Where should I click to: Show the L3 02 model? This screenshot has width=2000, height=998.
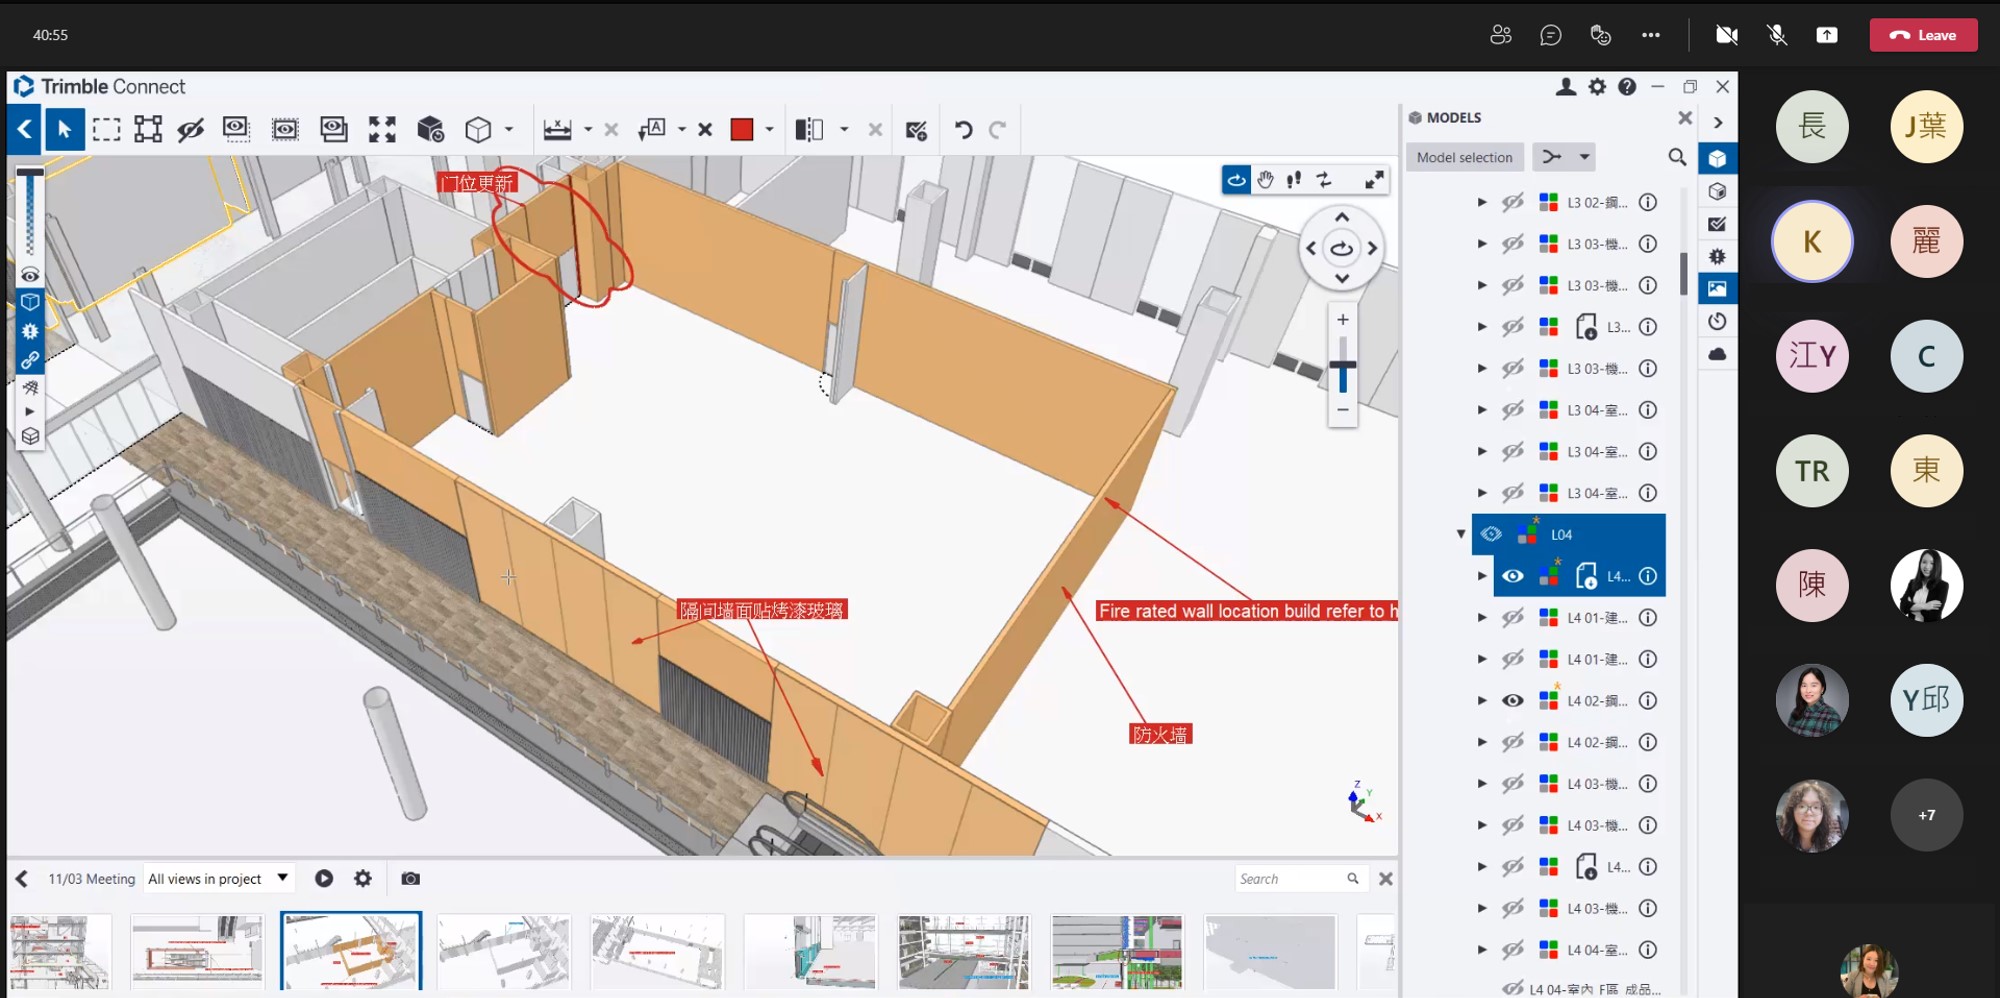[1513, 202]
